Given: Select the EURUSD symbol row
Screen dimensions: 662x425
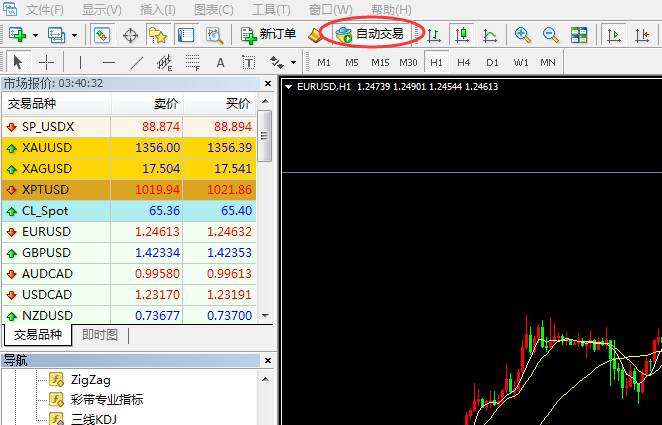Looking at the screenshot, I should point(129,232).
